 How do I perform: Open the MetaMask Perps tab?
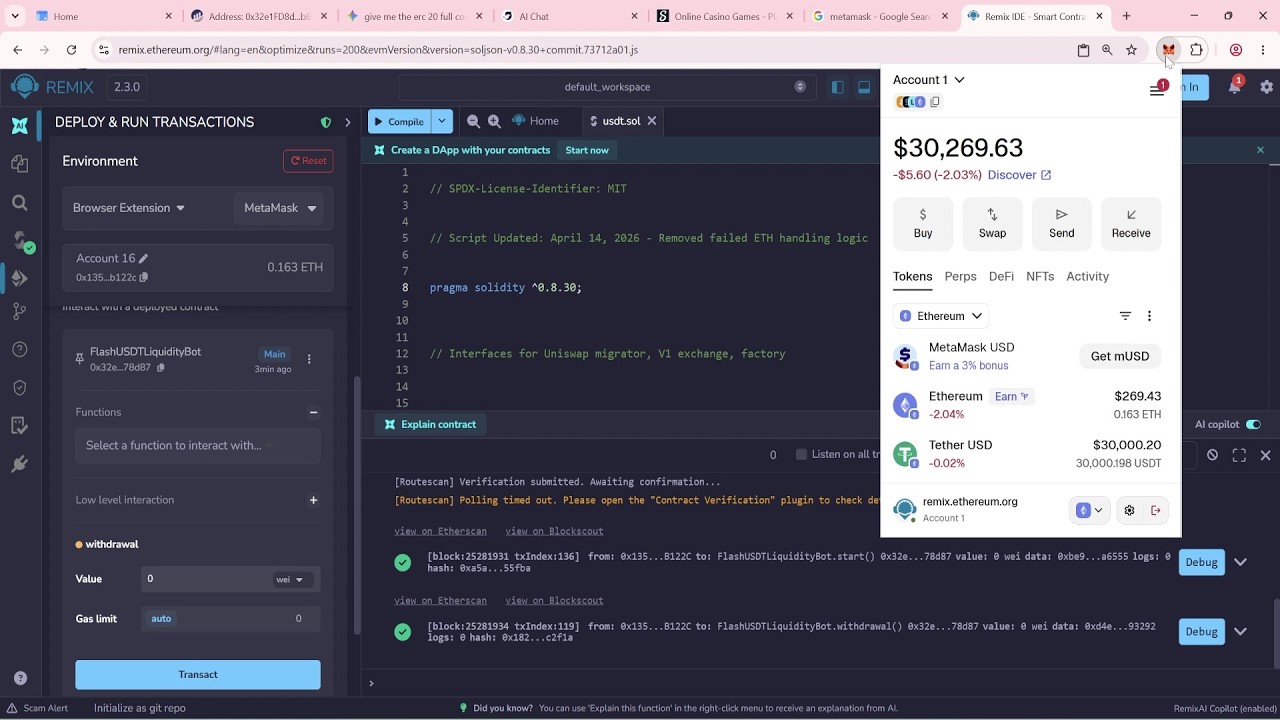[x=960, y=277]
